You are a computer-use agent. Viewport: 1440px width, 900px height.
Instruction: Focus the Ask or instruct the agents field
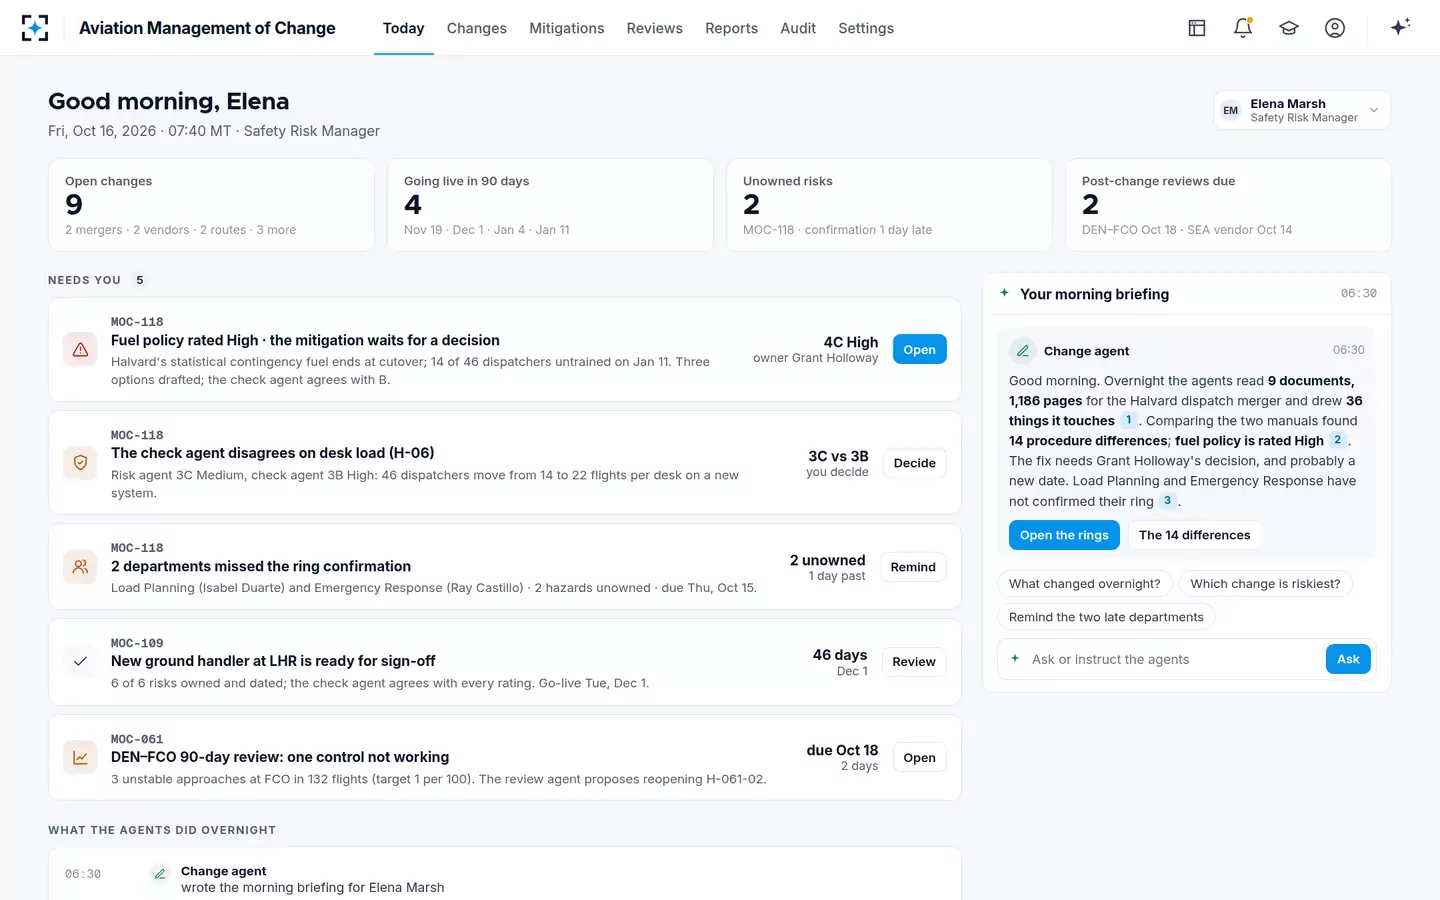(1172, 659)
